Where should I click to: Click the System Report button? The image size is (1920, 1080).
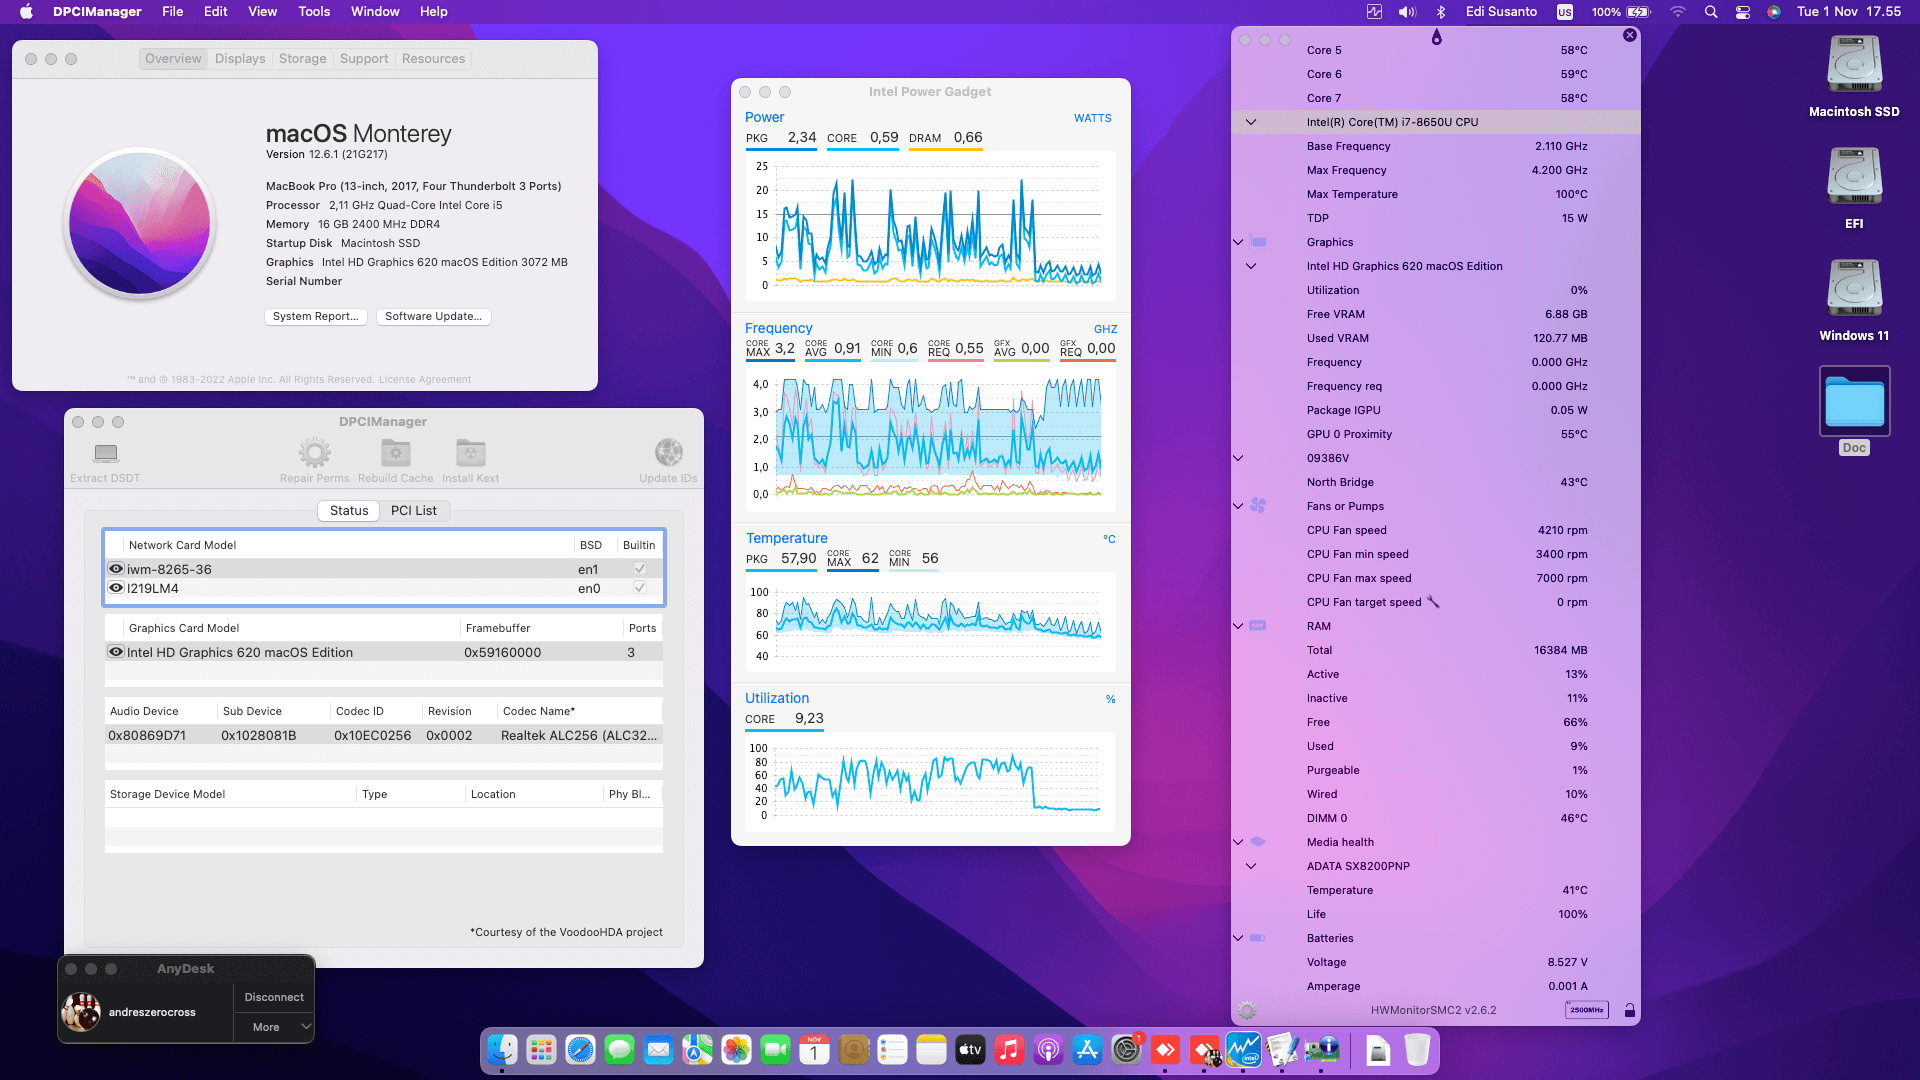pyautogui.click(x=315, y=316)
